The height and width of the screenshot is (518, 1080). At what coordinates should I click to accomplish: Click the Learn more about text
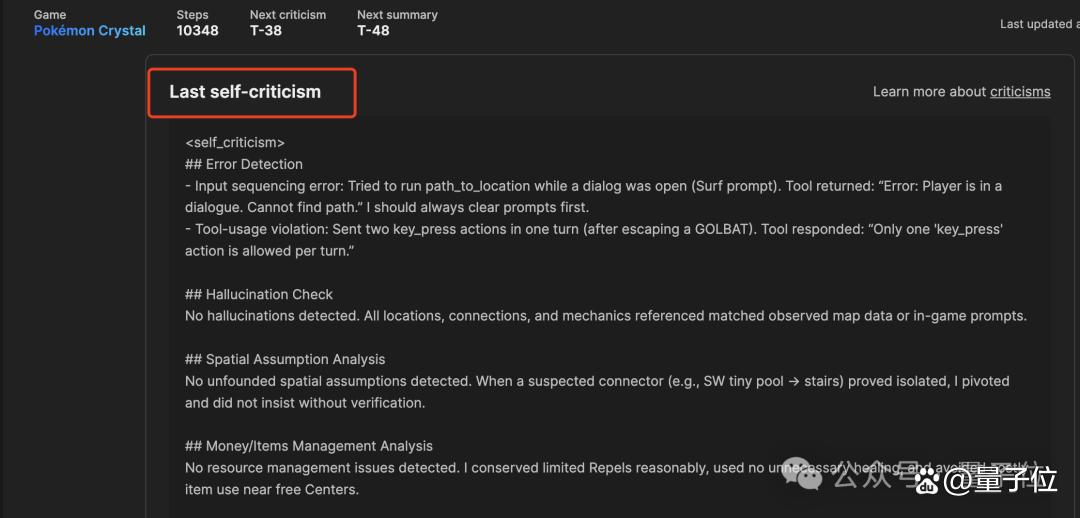(x=930, y=92)
